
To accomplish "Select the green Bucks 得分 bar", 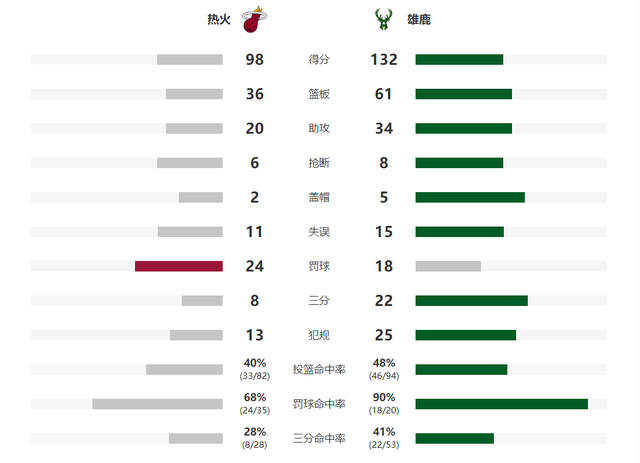I will tap(459, 60).
